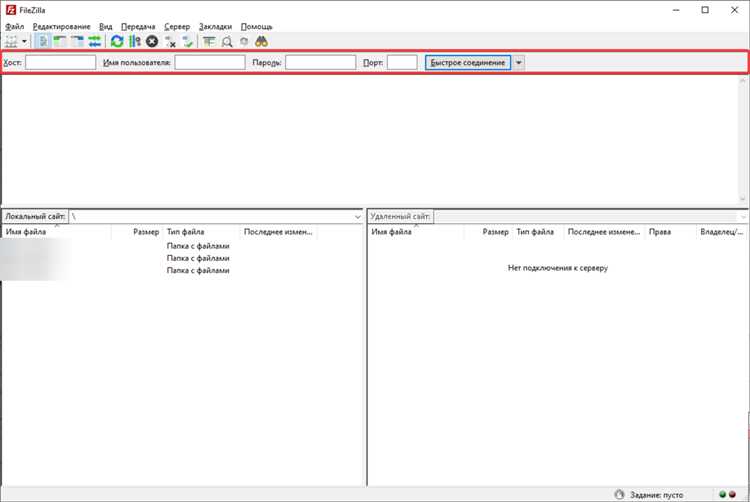
Task: Open the Помощь menu
Action: click(x=256, y=26)
